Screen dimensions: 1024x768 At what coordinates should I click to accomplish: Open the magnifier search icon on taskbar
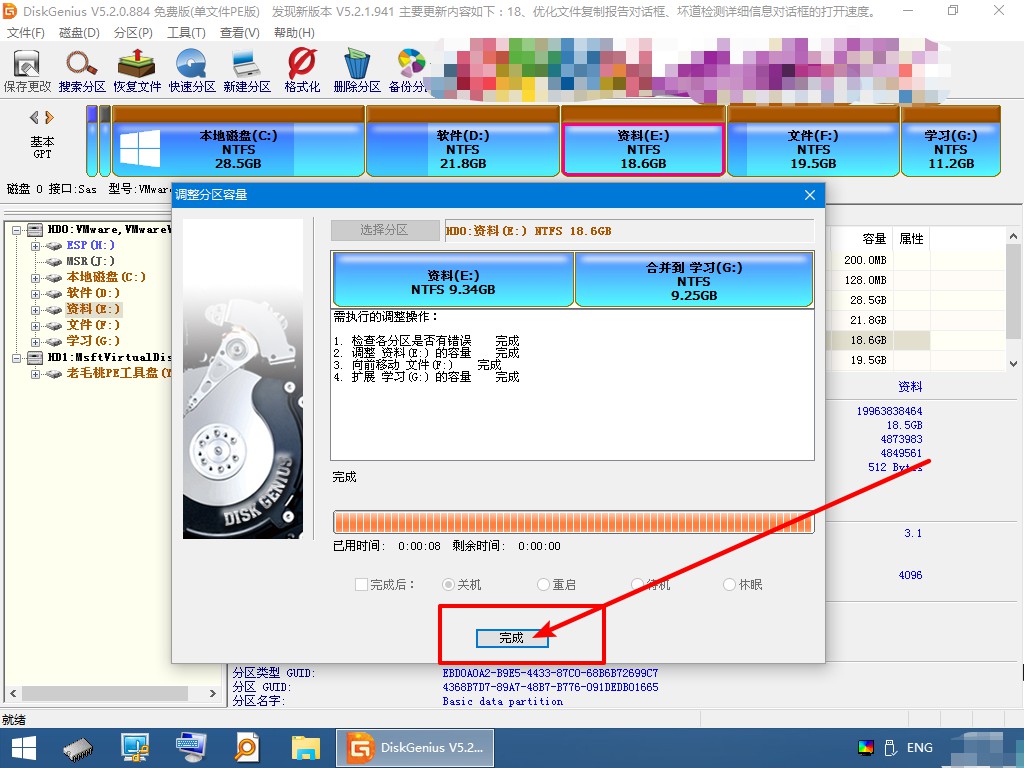pyautogui.click(x=247, y=748)
